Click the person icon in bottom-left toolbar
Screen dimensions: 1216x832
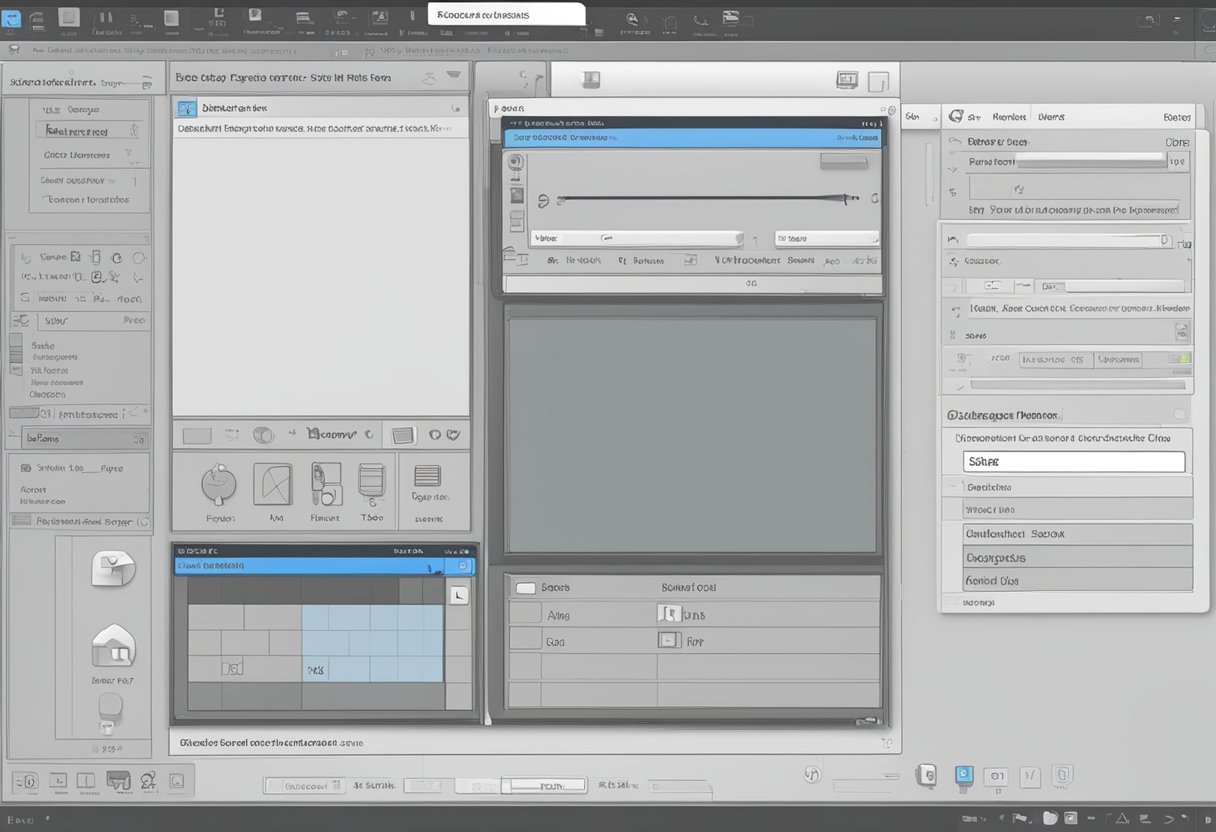149,780
